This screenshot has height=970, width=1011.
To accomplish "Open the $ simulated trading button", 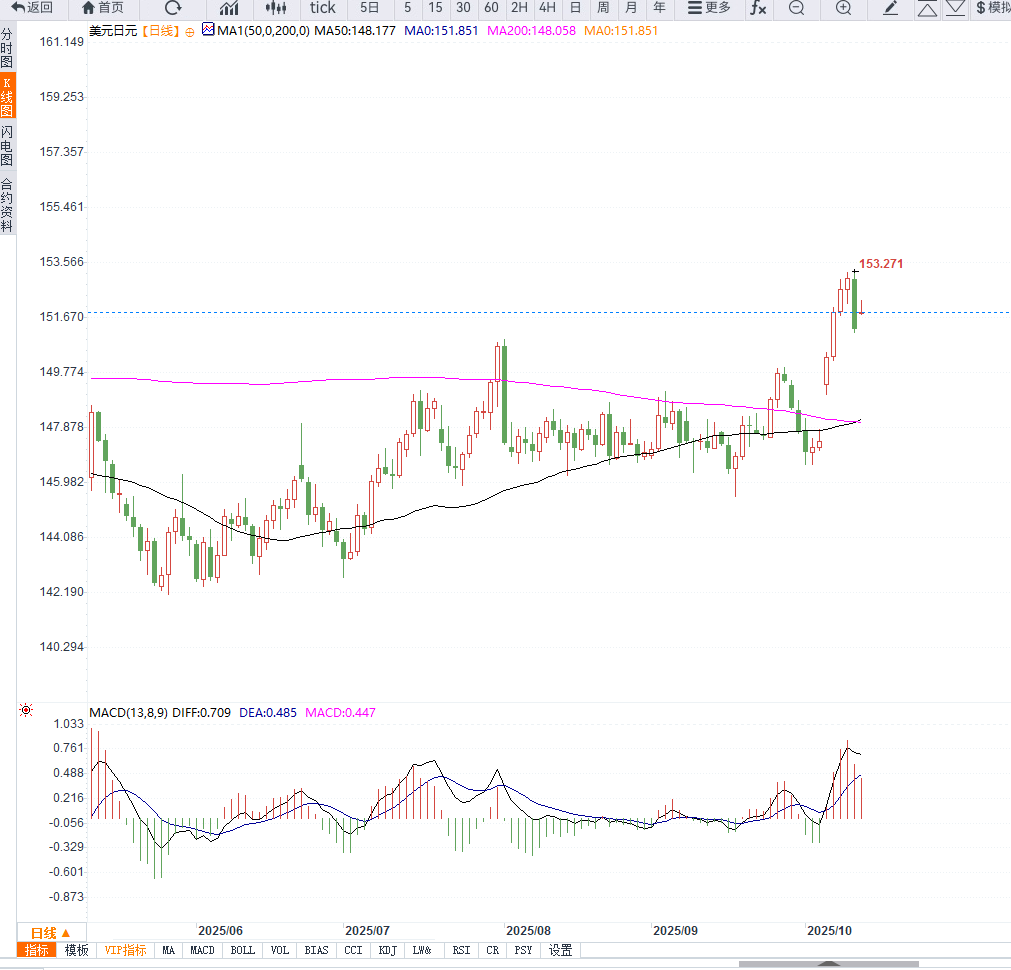I will point(993,8).
